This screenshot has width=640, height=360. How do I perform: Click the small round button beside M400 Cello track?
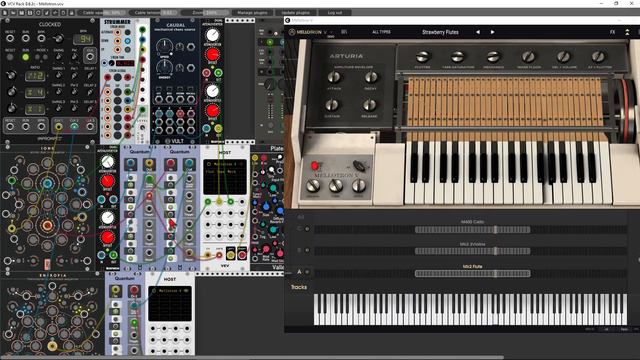pos(307,229)
